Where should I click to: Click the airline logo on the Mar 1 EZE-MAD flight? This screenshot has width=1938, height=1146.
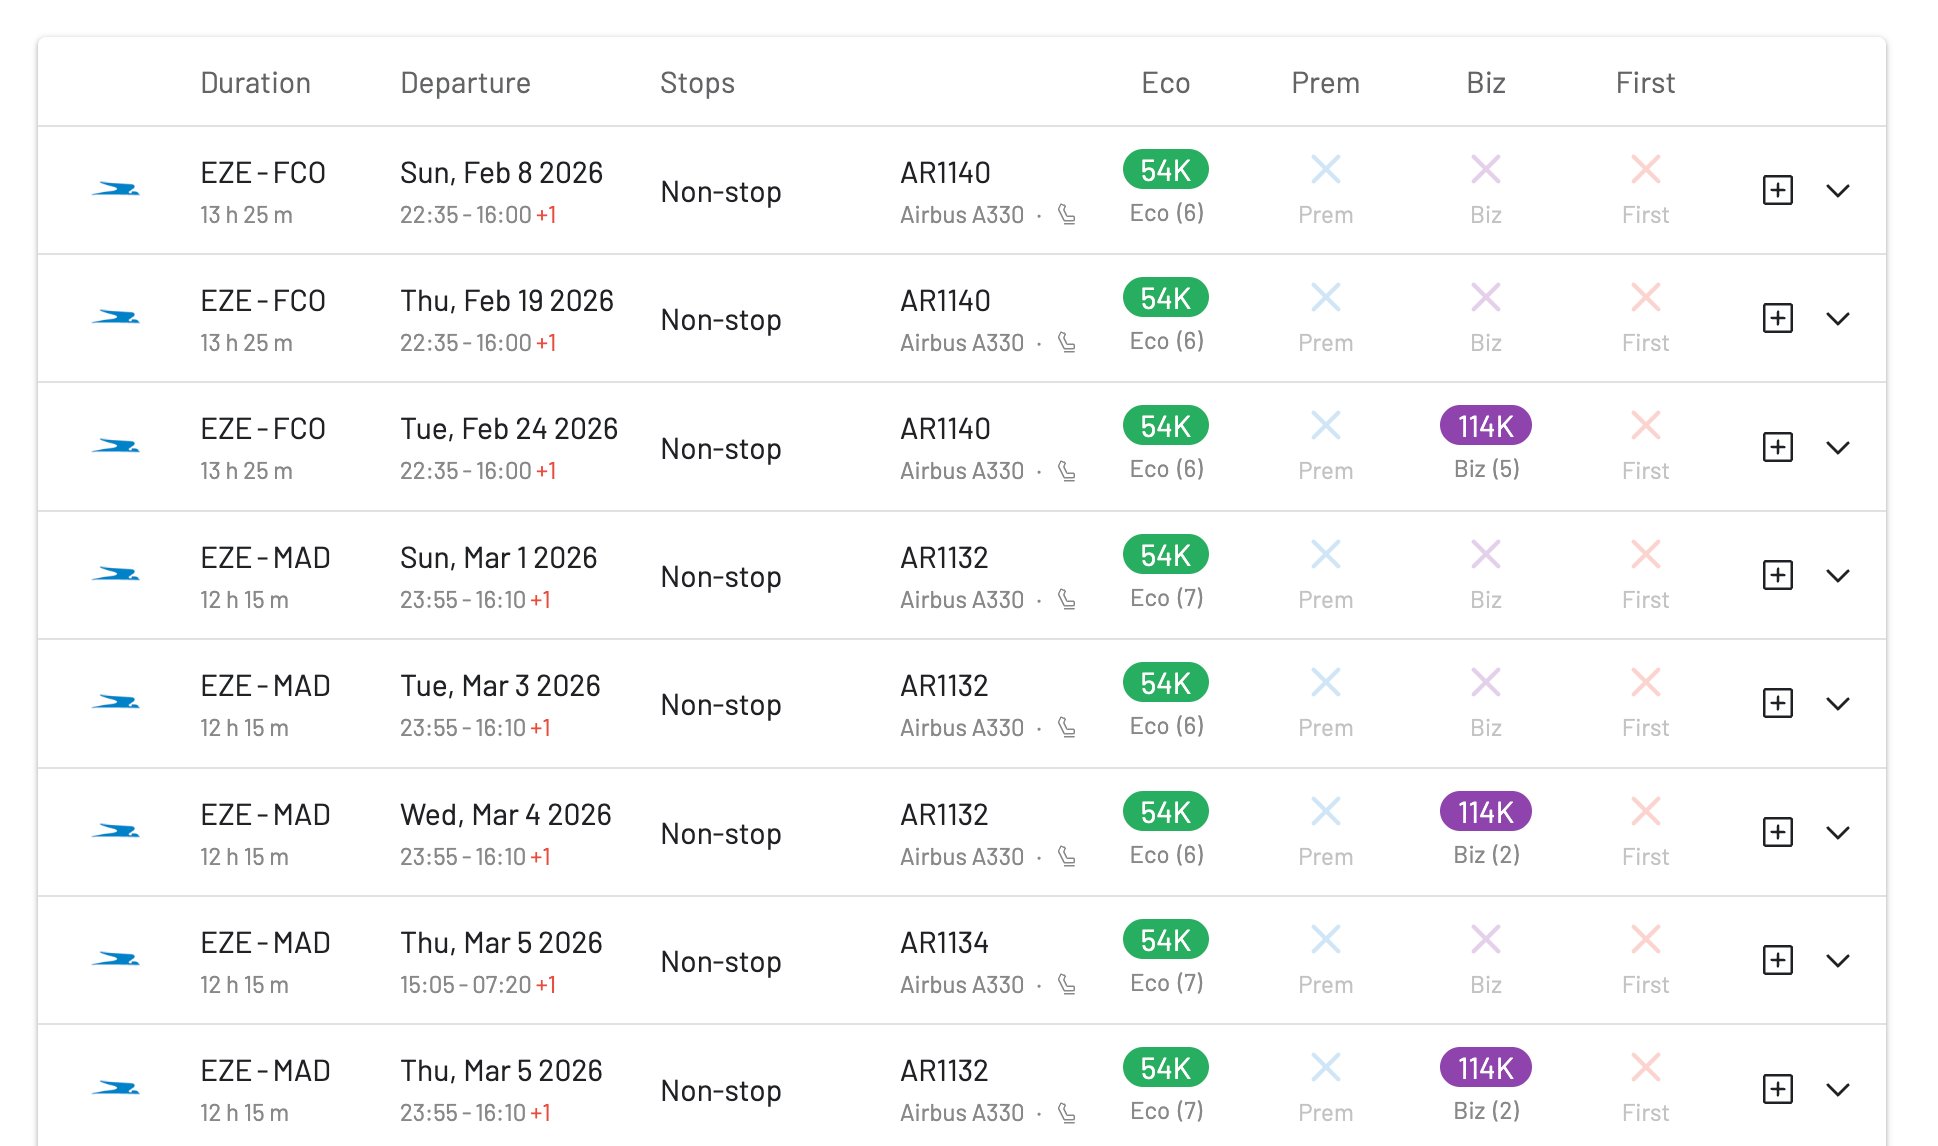(117, 573)
